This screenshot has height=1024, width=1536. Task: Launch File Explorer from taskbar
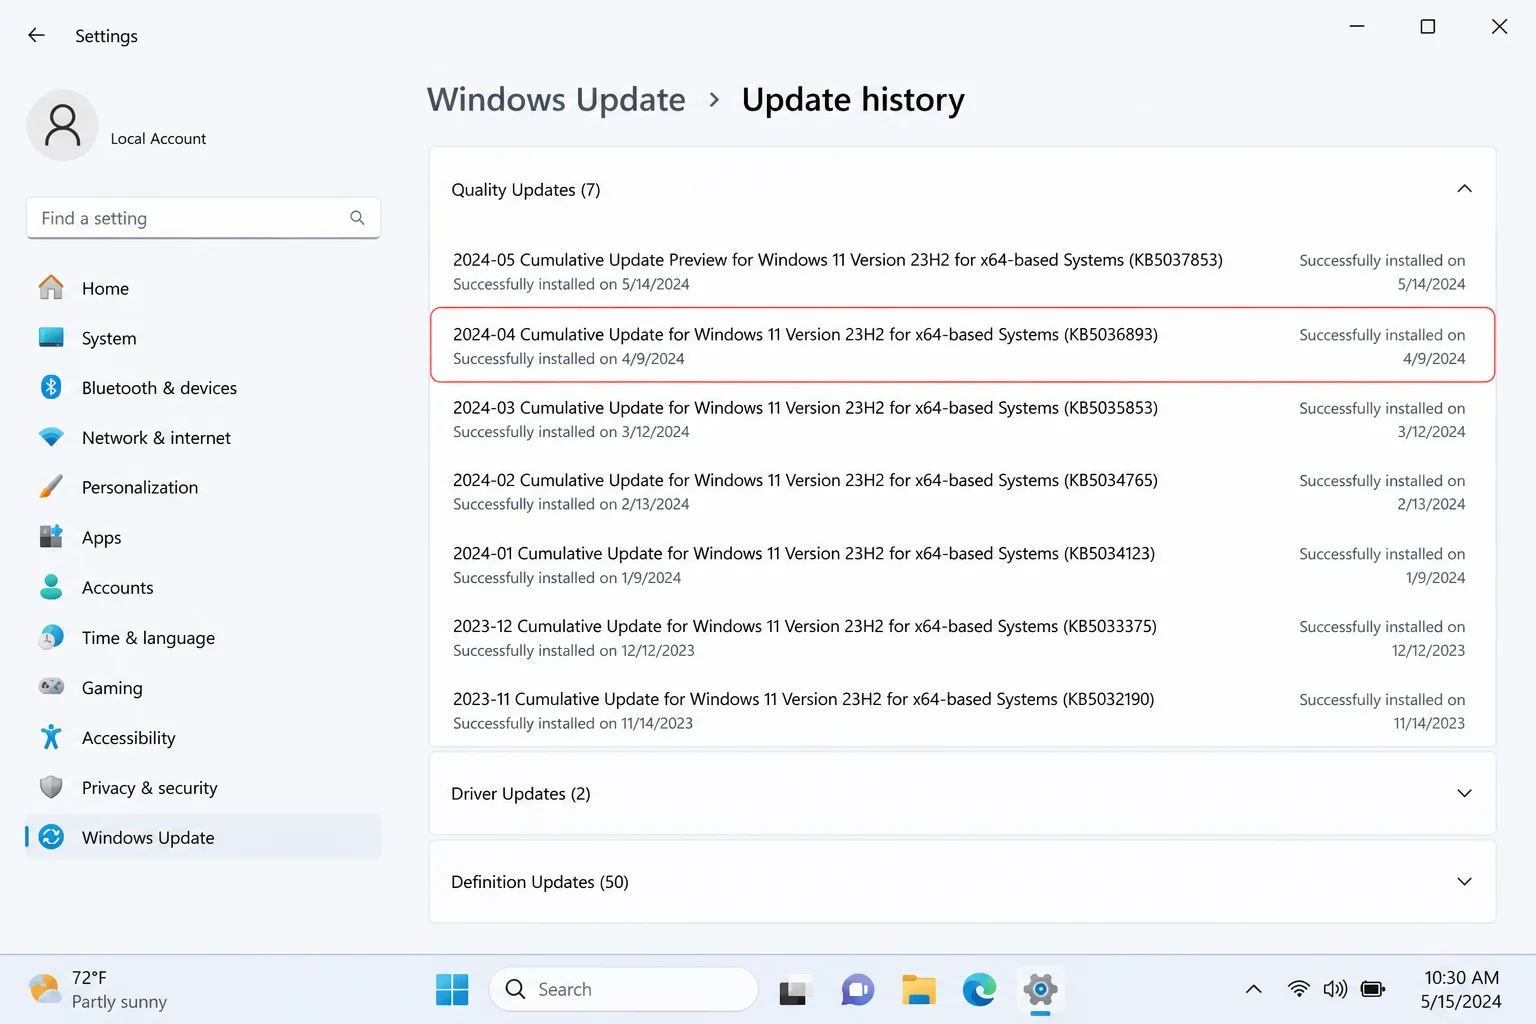[x=918, y=990]
